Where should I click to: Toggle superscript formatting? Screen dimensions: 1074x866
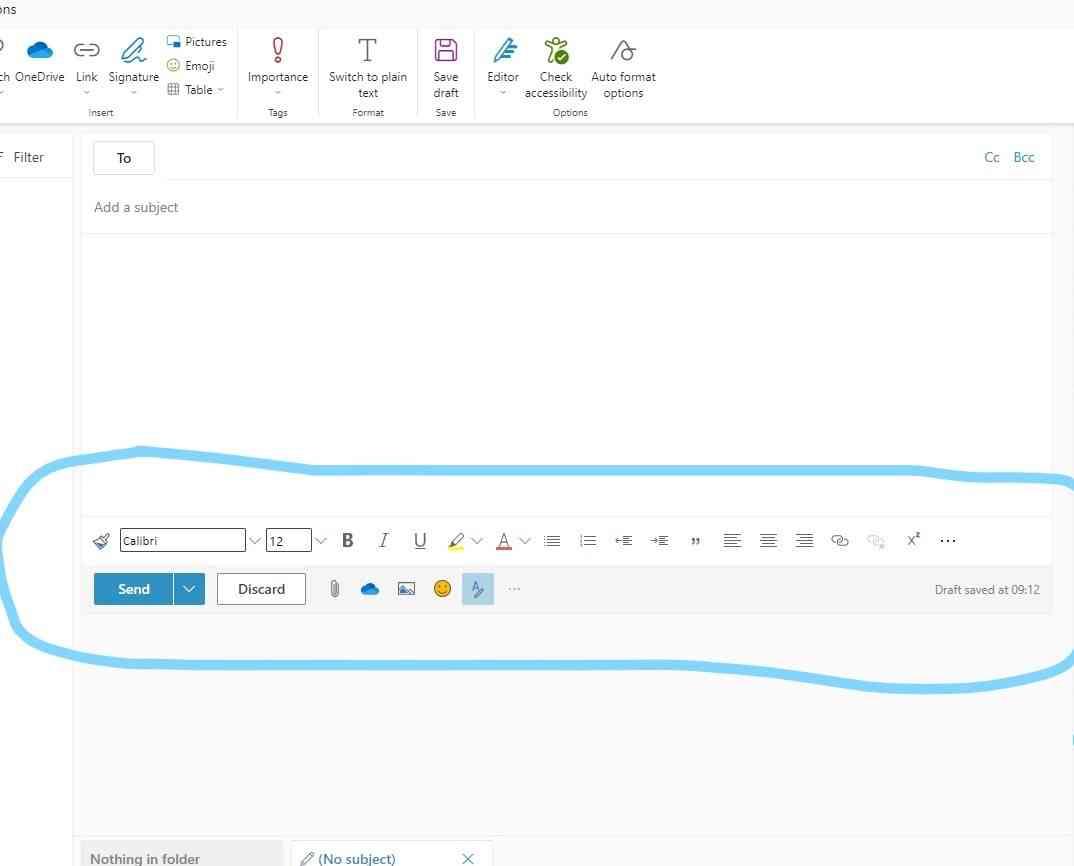click(913, 540)
